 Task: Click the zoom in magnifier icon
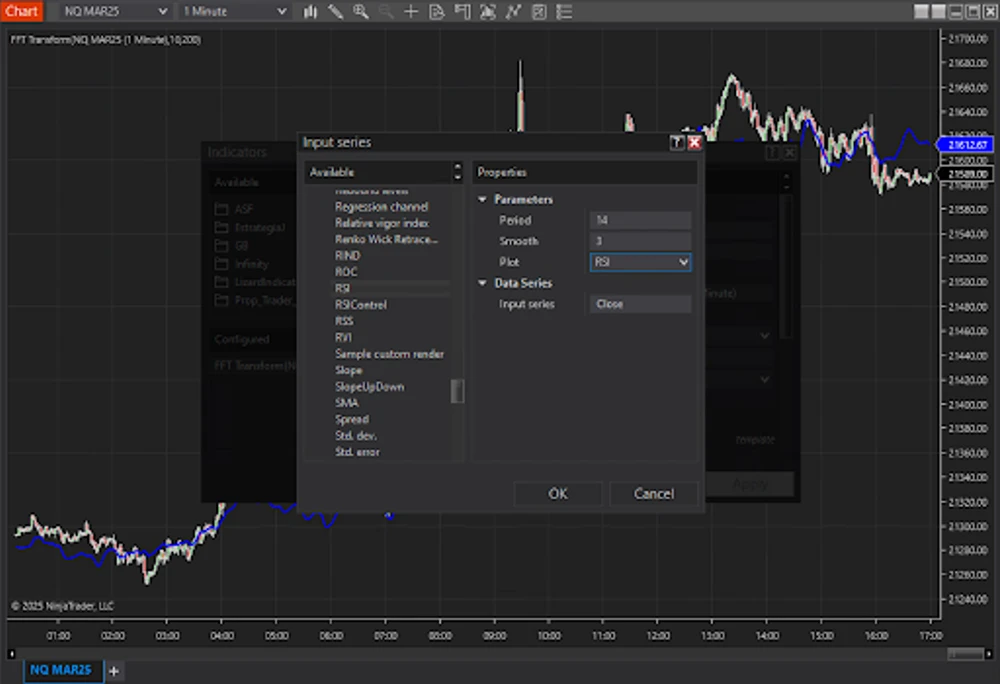pyautogui.click(x=361, y=11)
